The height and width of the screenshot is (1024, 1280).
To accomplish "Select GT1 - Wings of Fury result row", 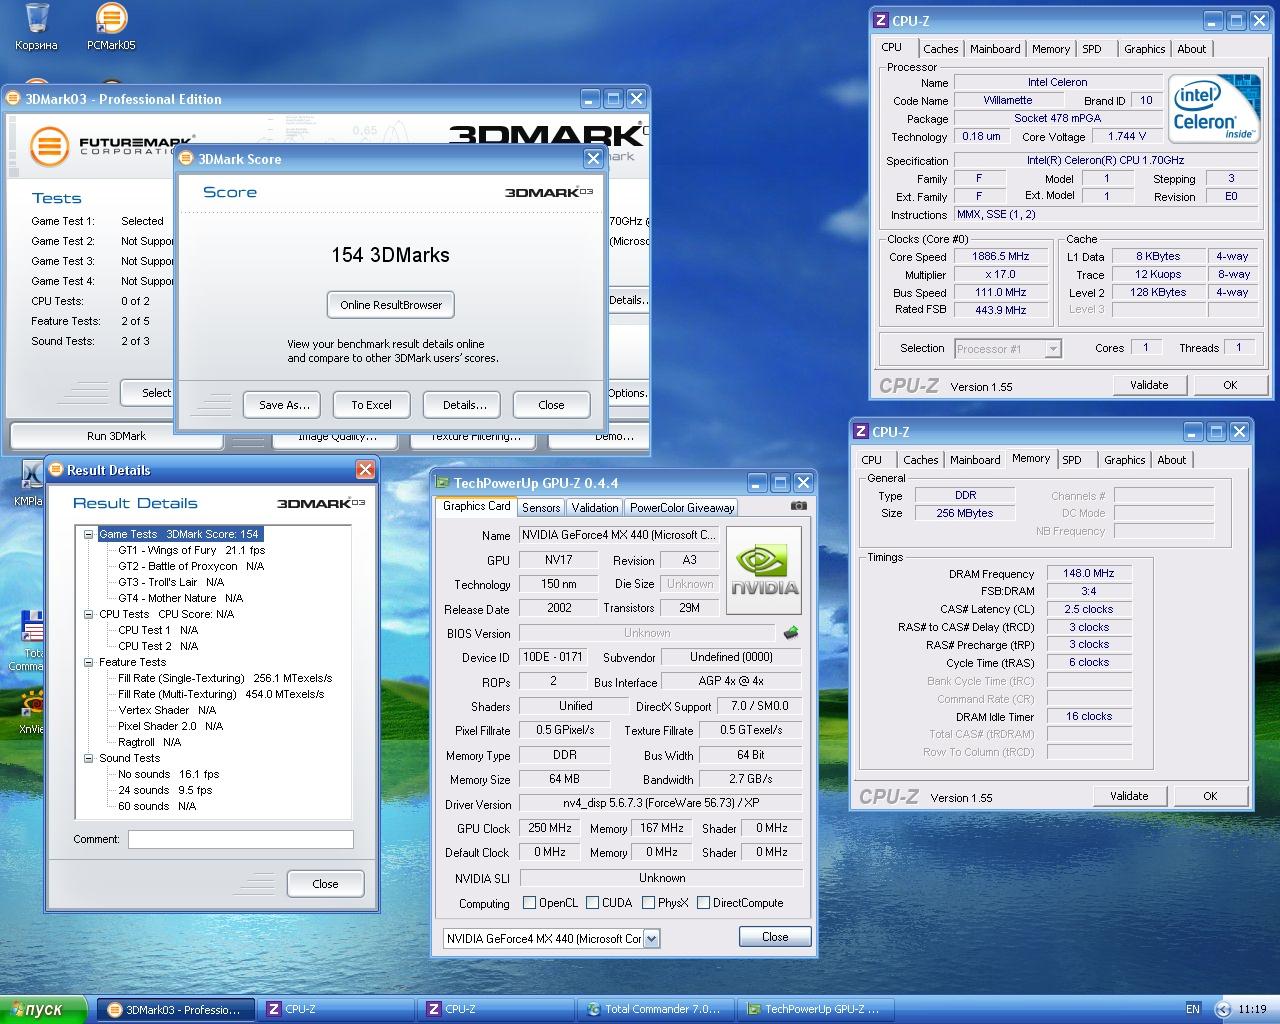I will point(192,550).
